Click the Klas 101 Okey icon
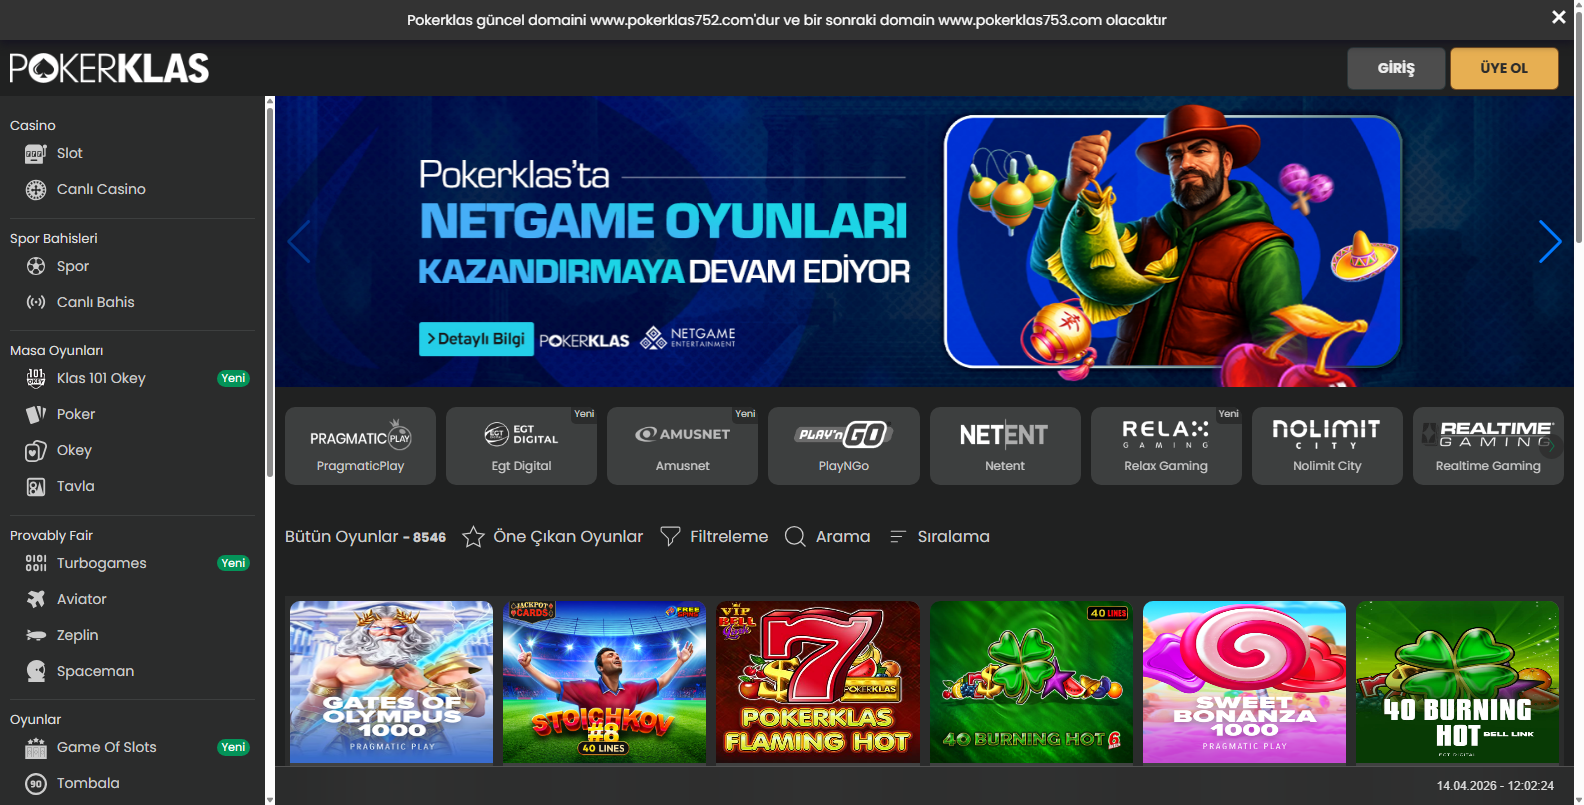 click(36, 378)
